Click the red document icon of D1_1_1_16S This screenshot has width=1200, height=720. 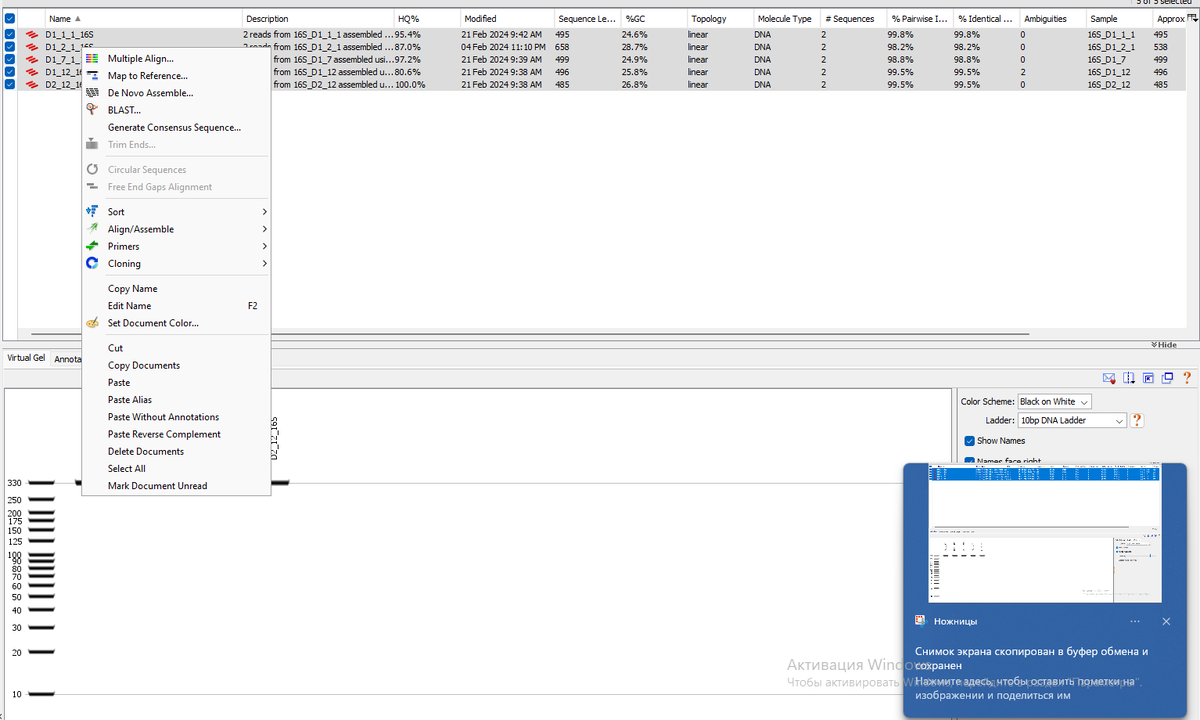pos(32,34)
